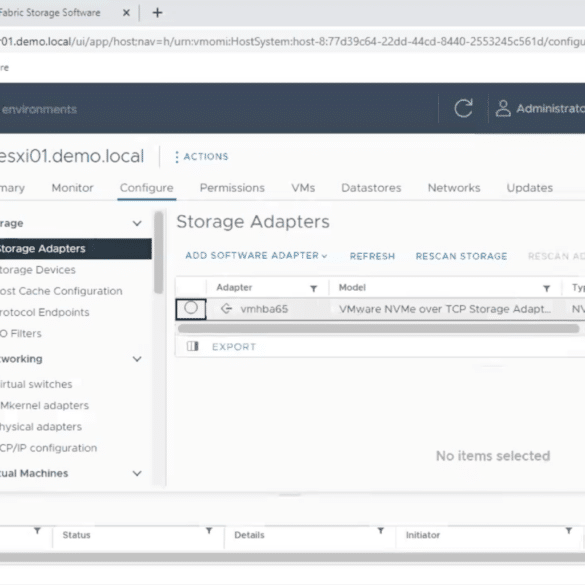This screenshot has height=585, width=585.
Task: Click the Initiator column header
Action: coord(422,535)
